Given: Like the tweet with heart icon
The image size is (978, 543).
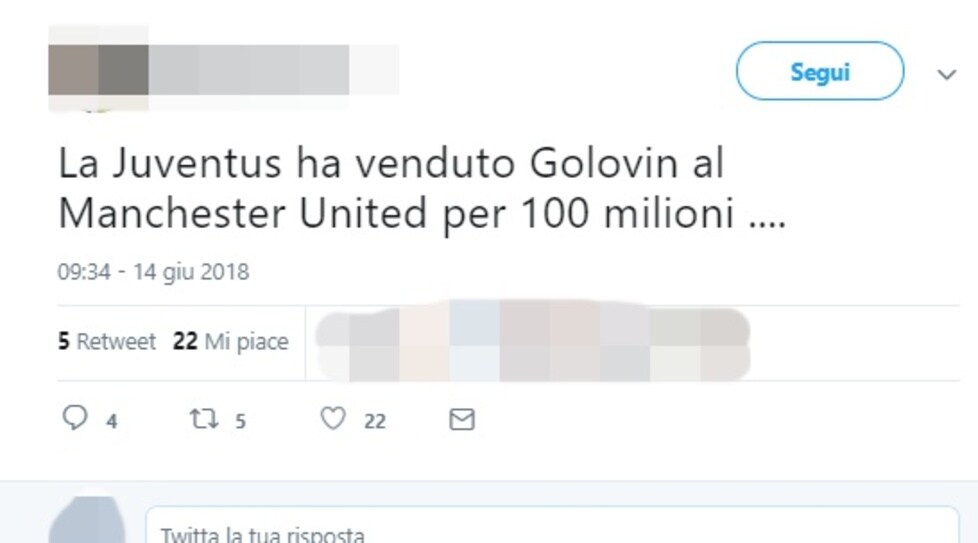Looking at the screenshot, I should click(333, 418).
